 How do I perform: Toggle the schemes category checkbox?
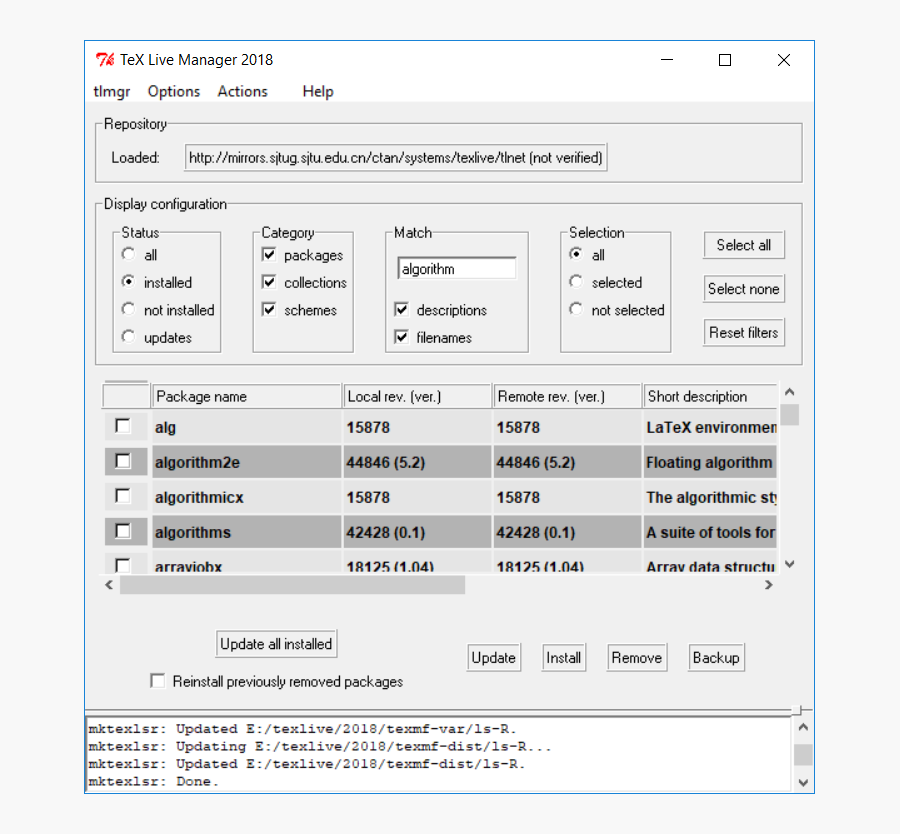pyautogui.click(x=269, y=309)
